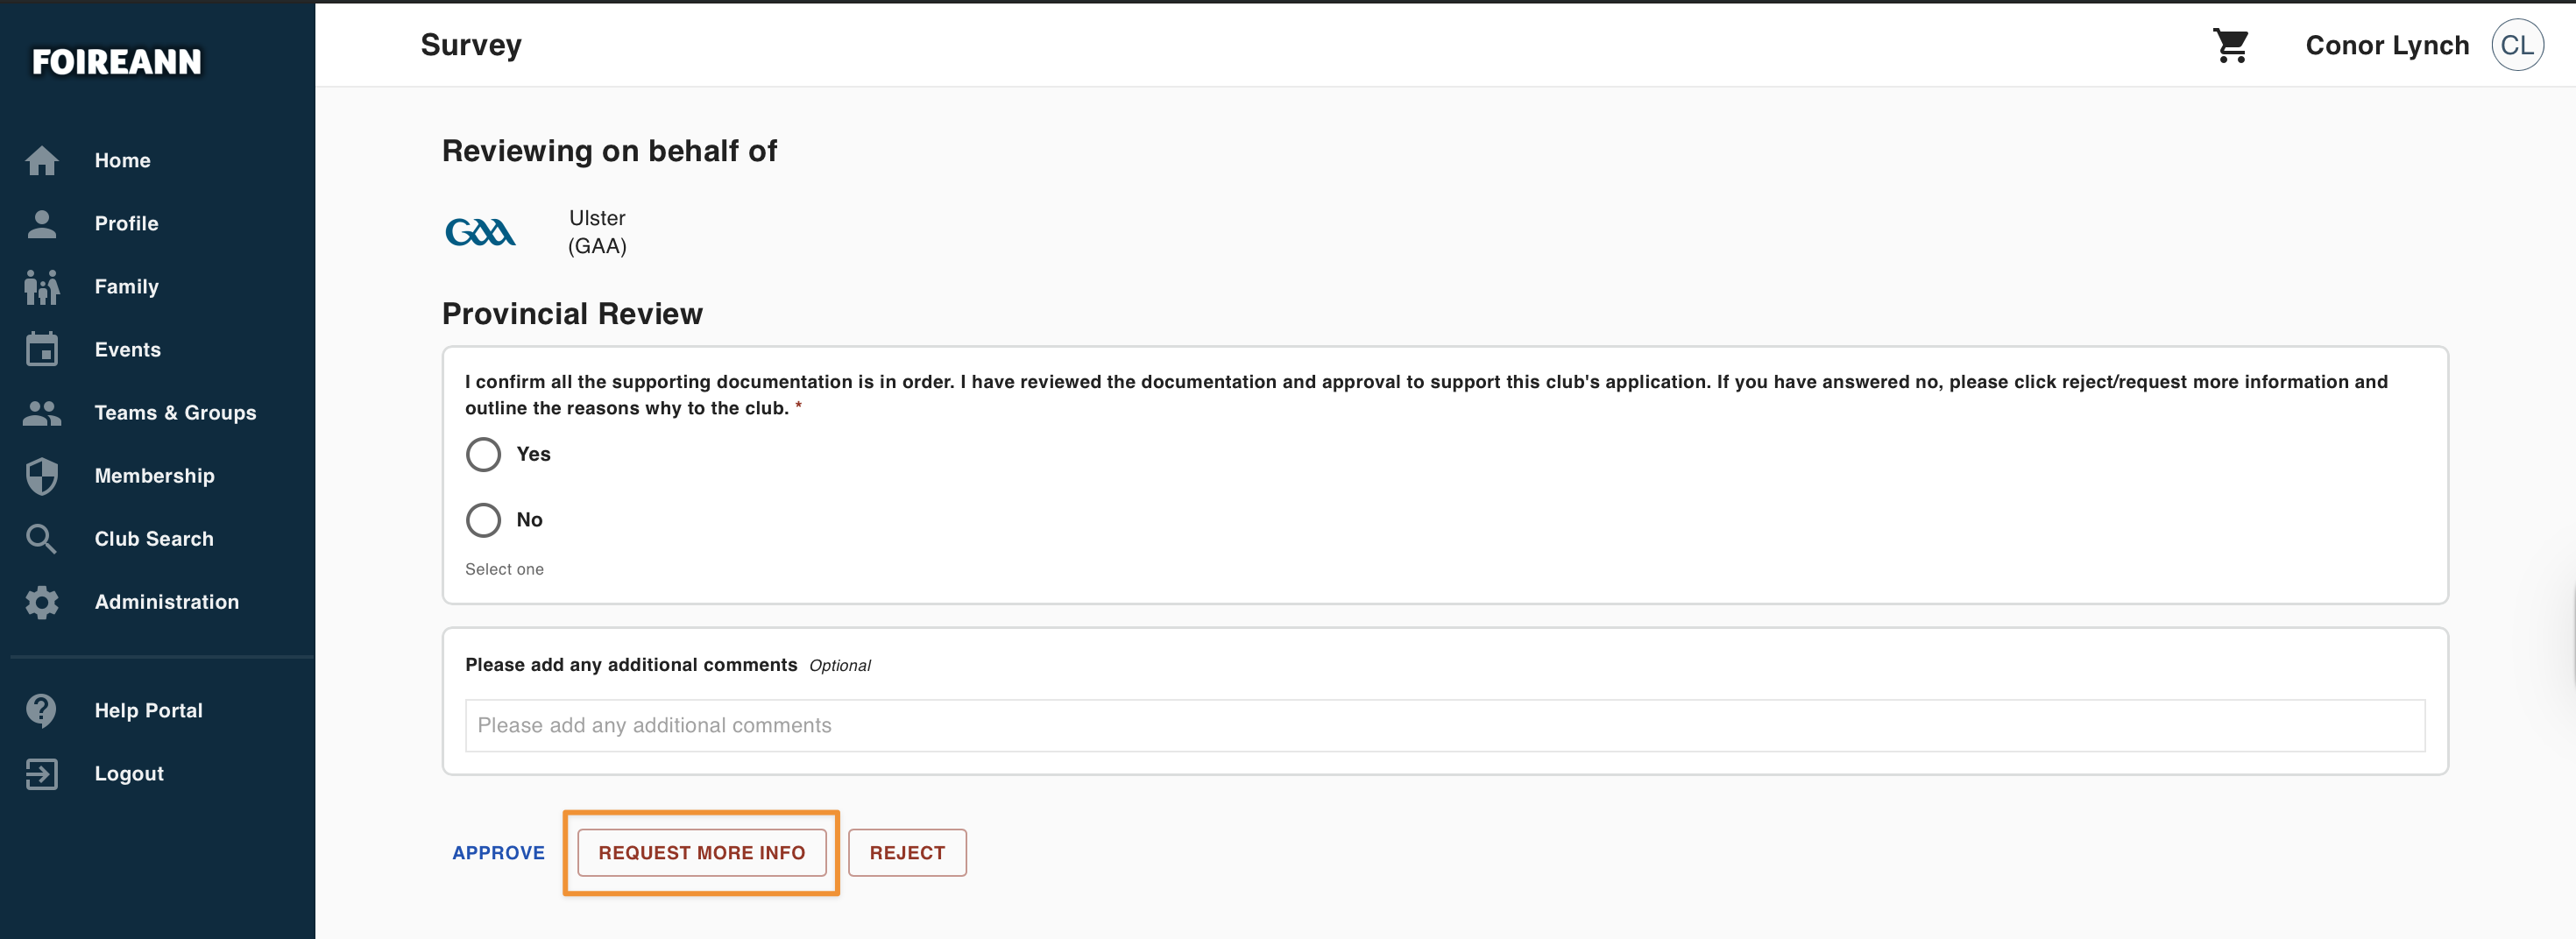Click the Club Search magnifier icon
2576x939 pixels.
42,539
